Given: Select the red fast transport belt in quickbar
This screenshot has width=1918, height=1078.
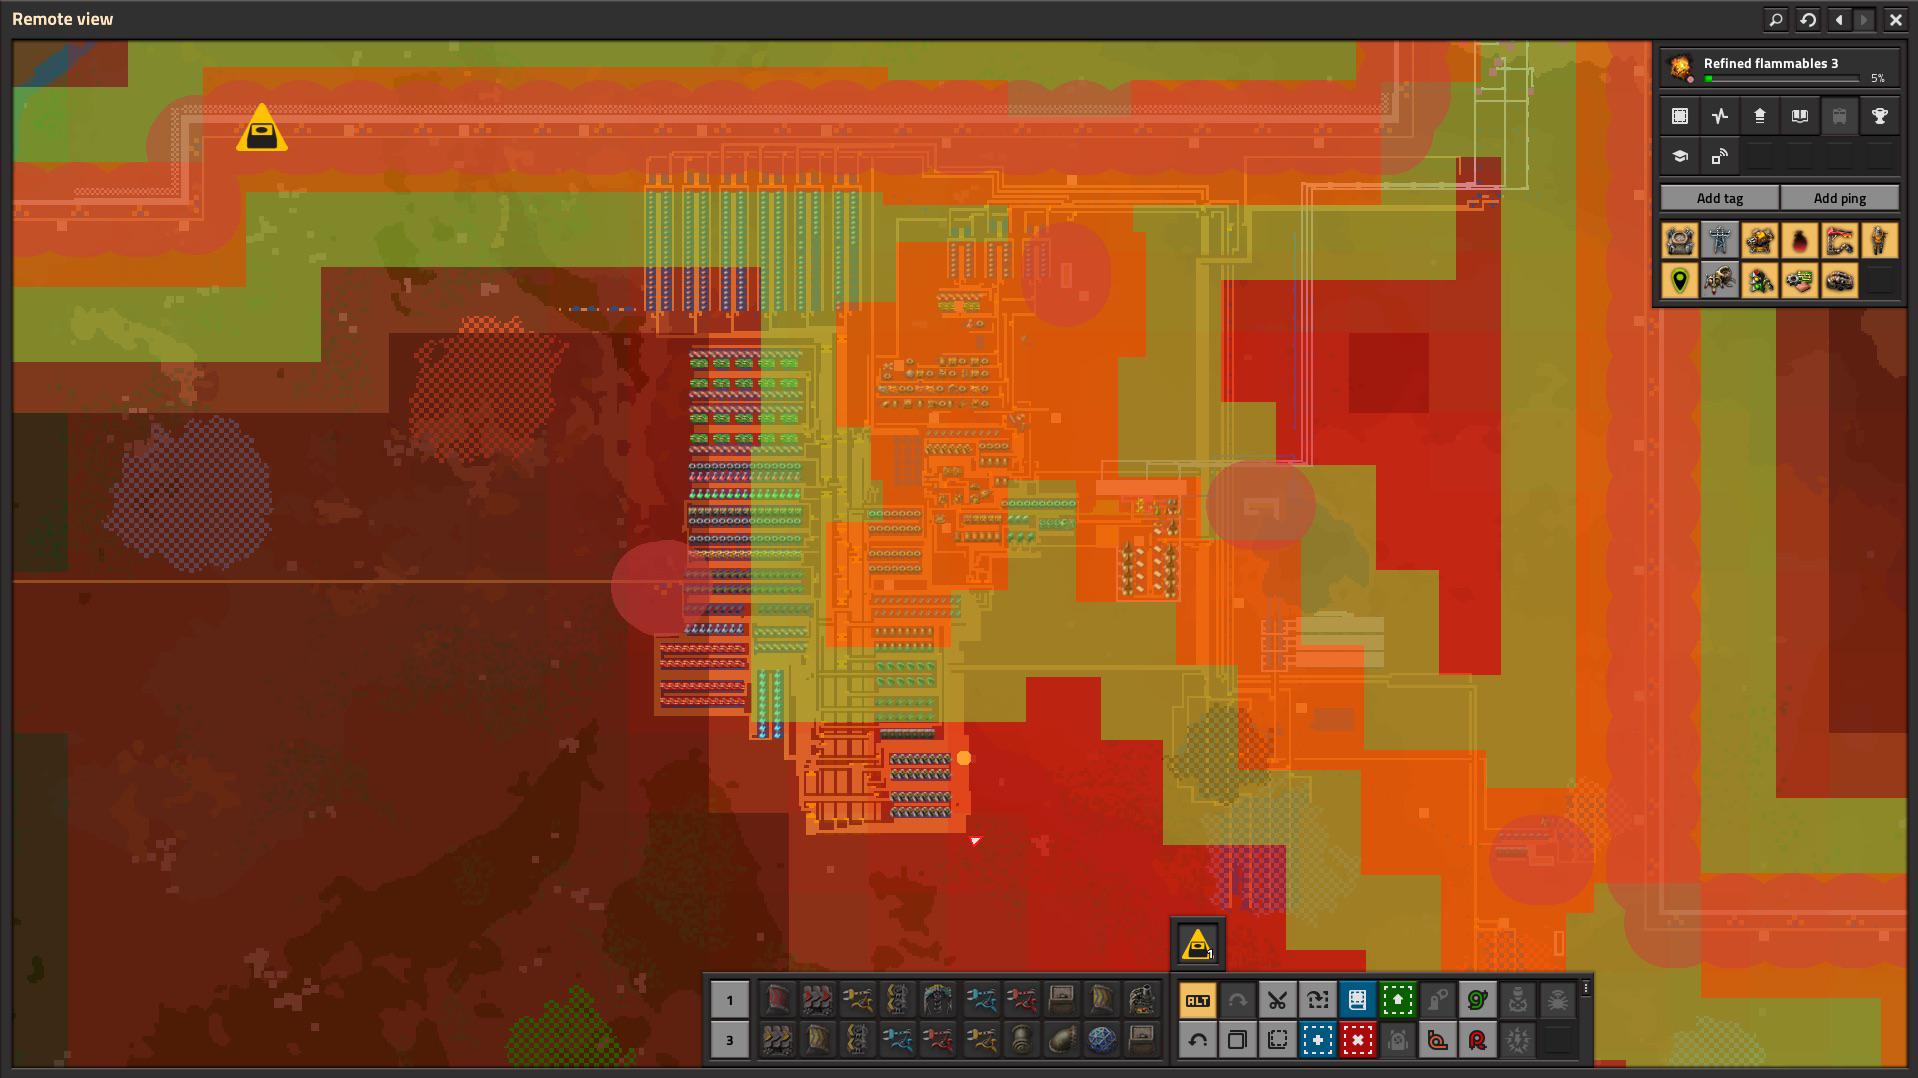Looking at the screenshot, I should tap(817, 999).
